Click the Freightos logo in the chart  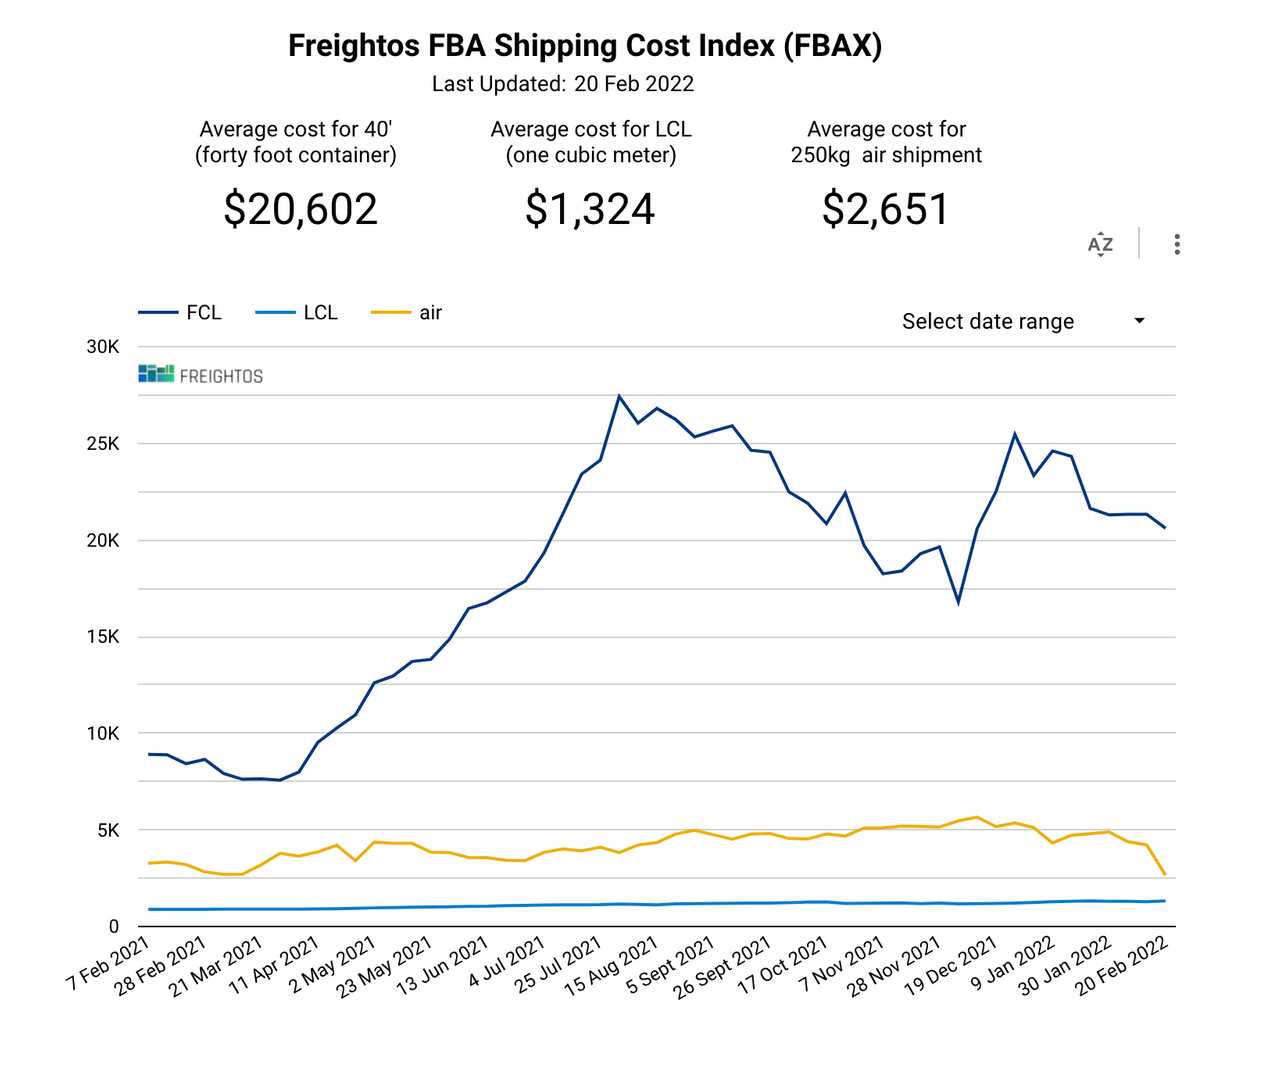201,375
